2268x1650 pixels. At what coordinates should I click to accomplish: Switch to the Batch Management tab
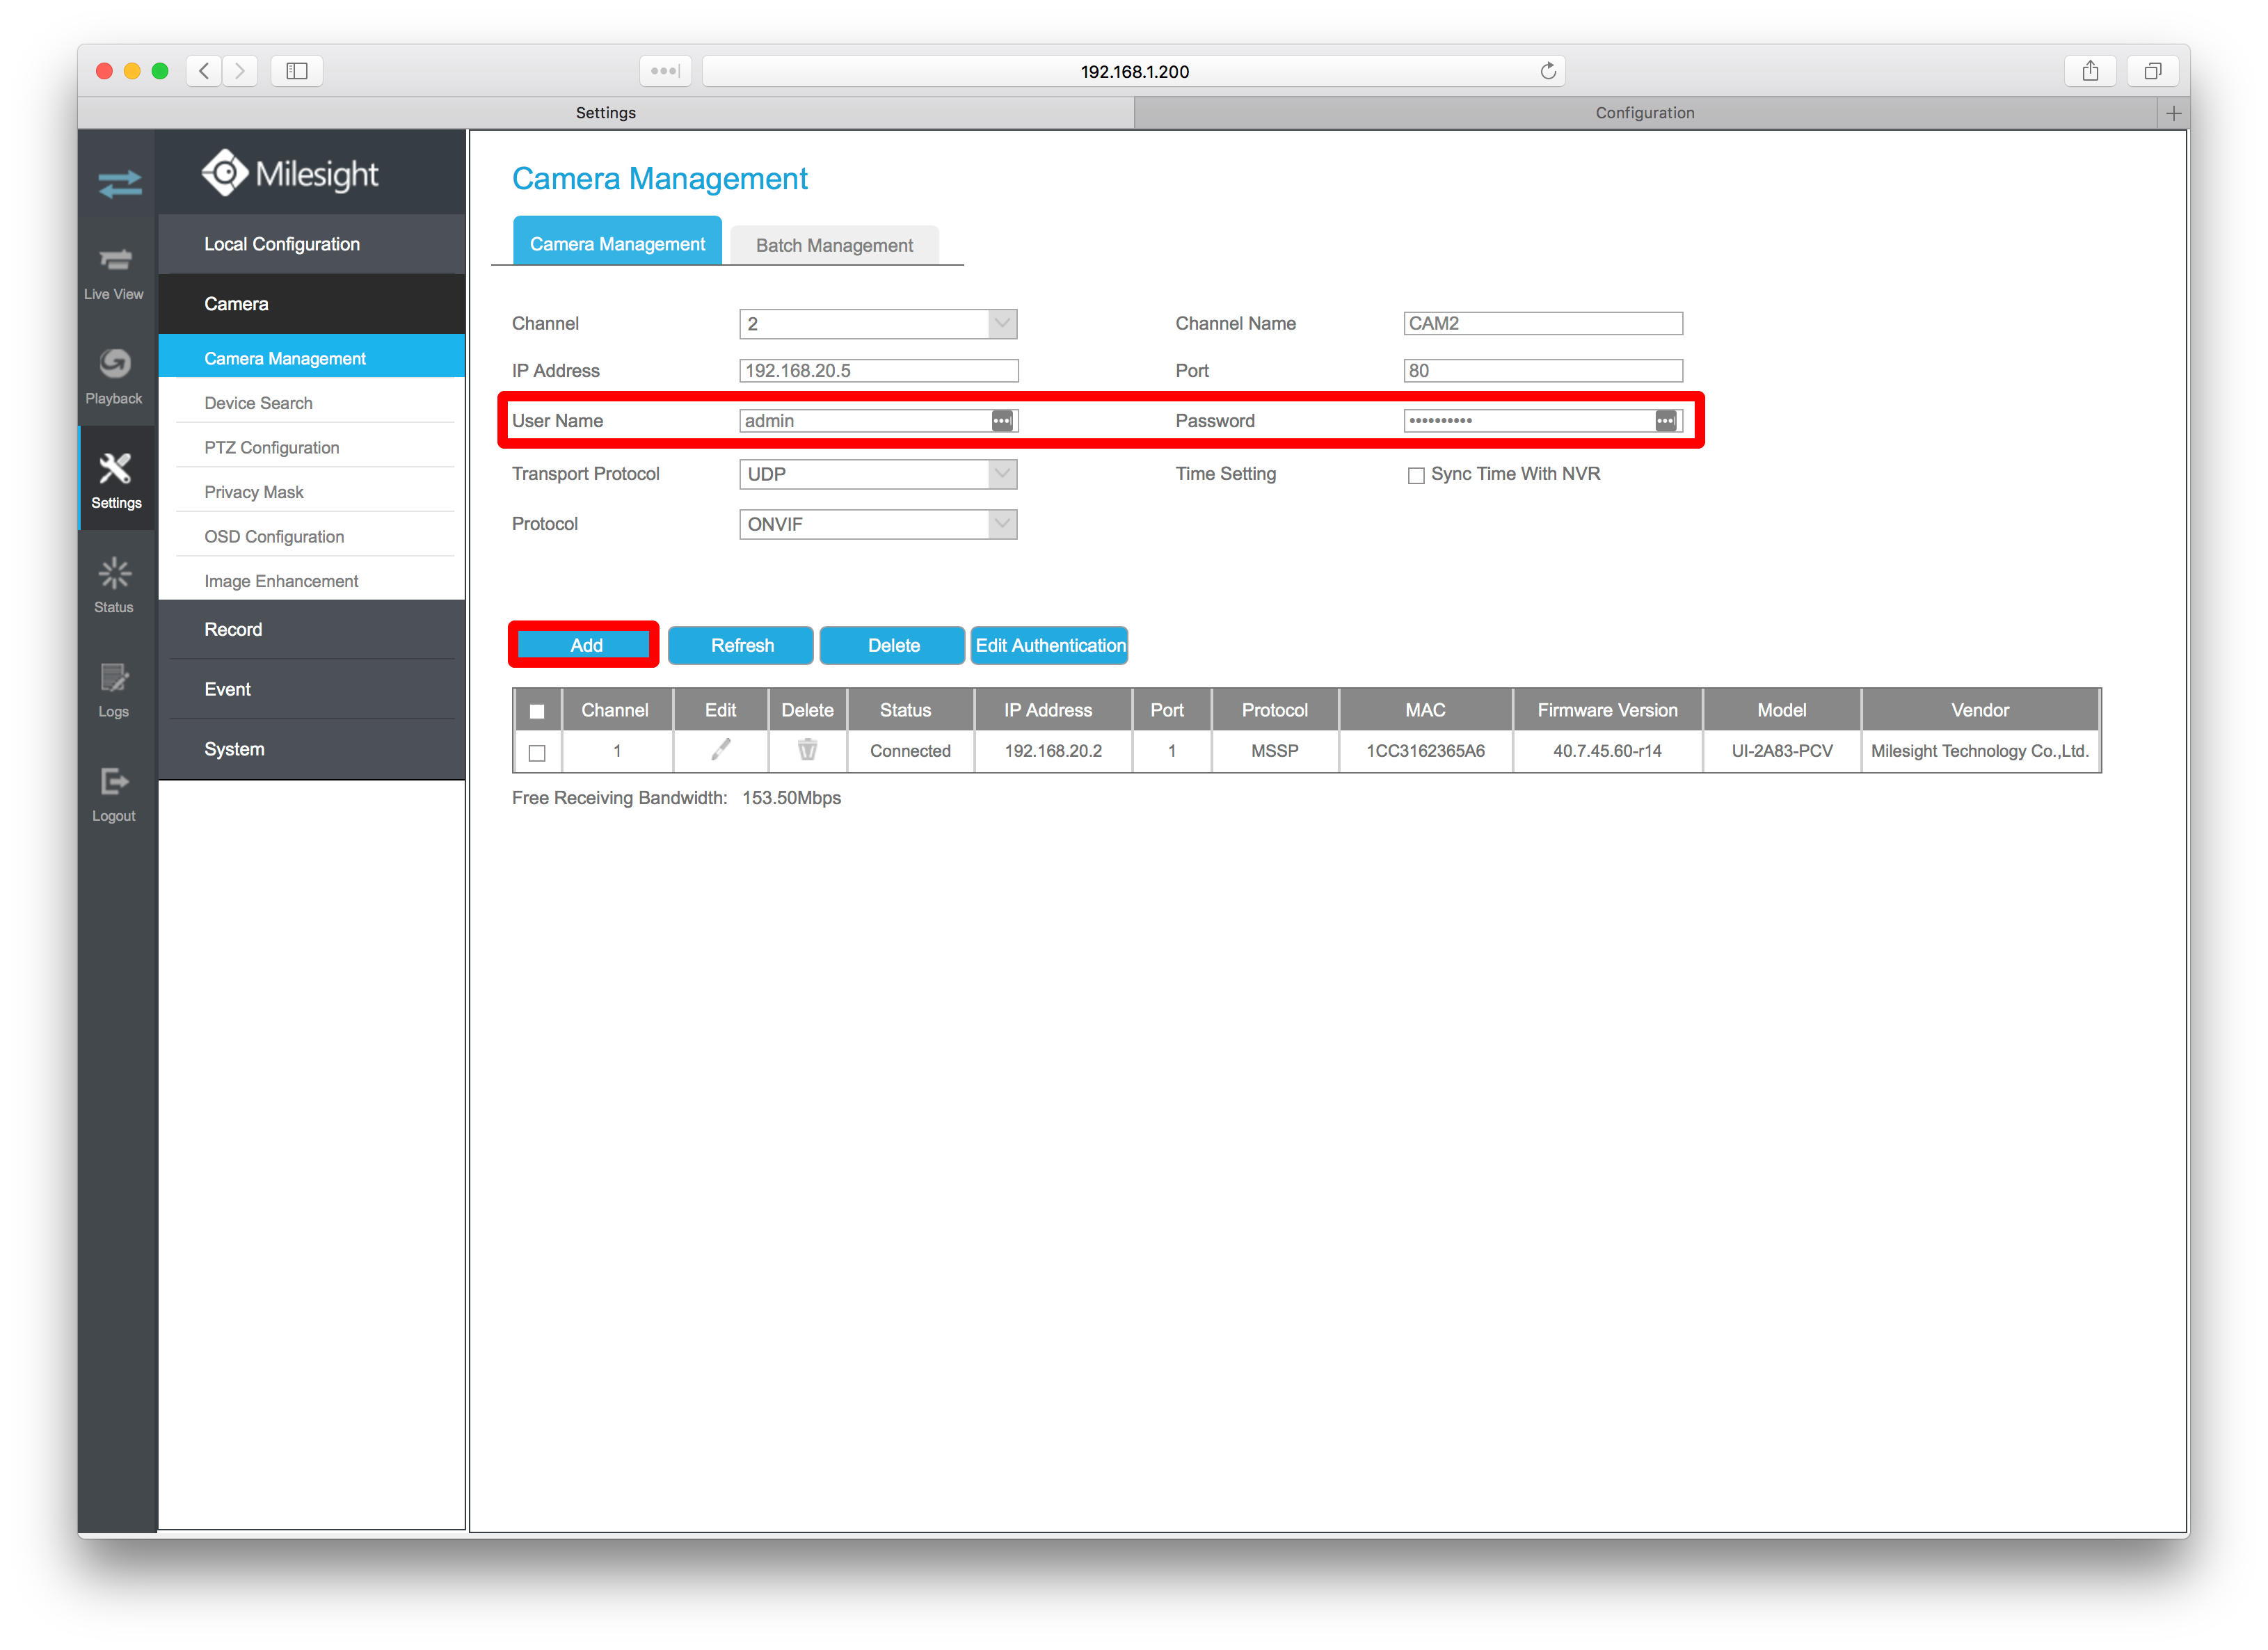833,245
